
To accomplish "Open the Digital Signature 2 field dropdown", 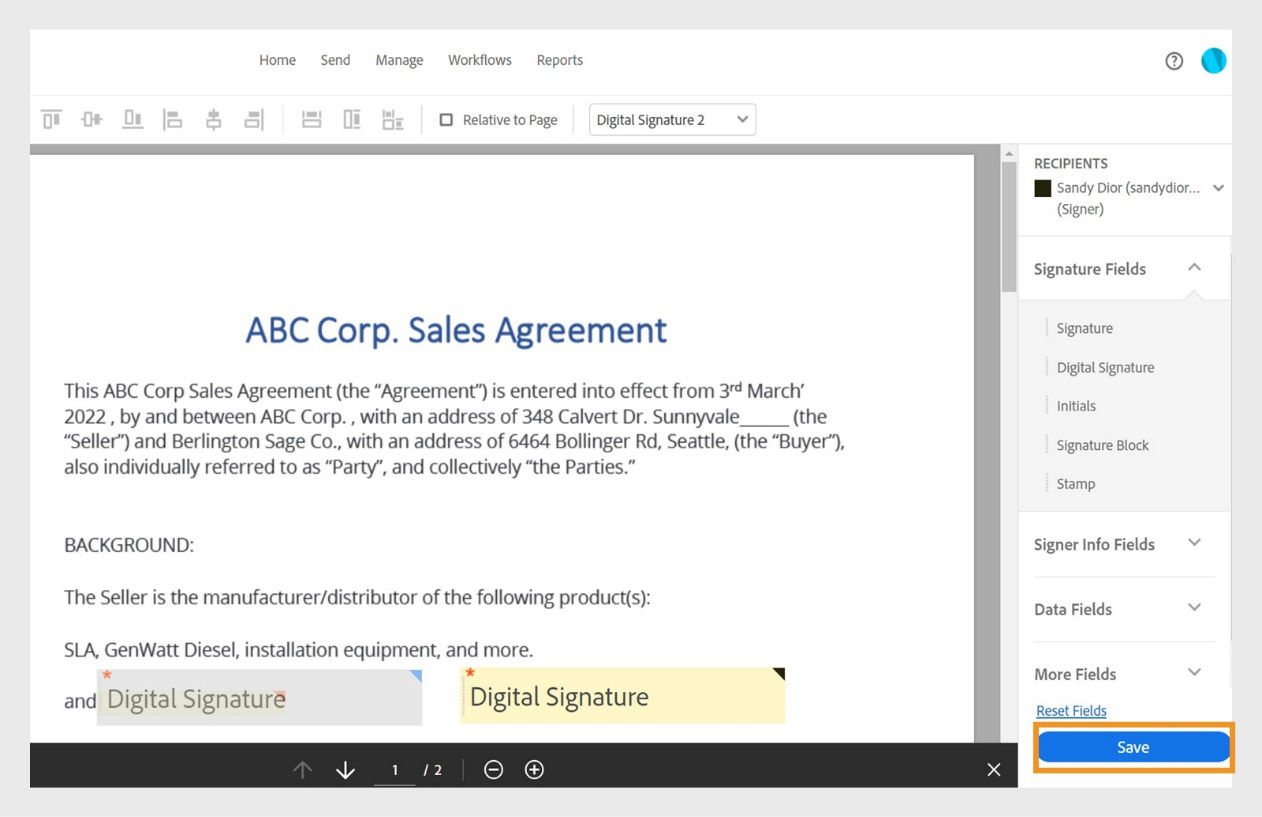I will coord(671,119).
